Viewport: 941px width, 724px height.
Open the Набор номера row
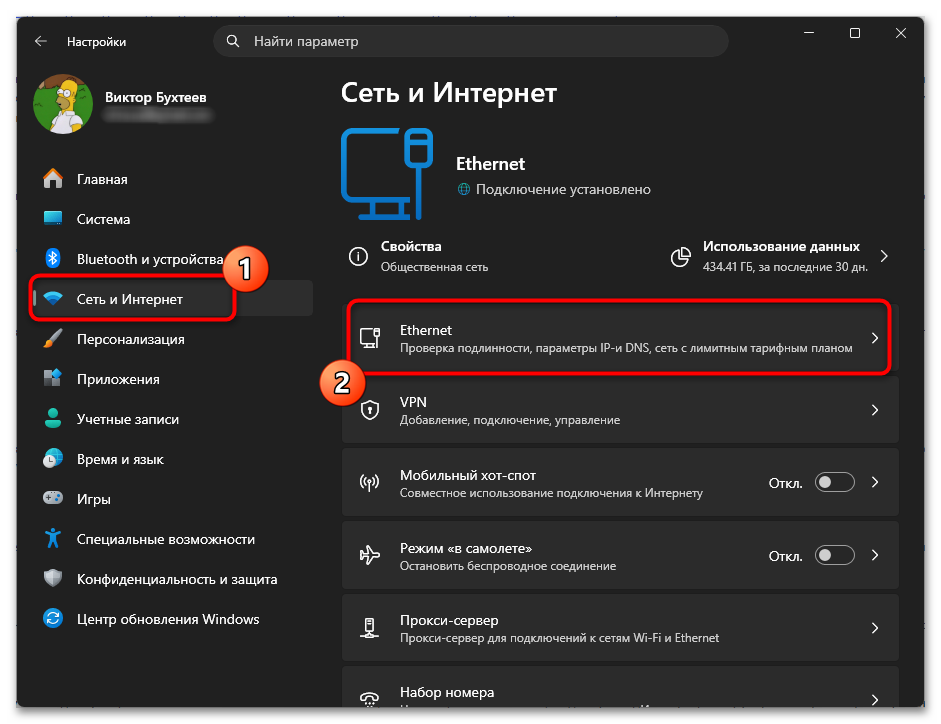620,687
